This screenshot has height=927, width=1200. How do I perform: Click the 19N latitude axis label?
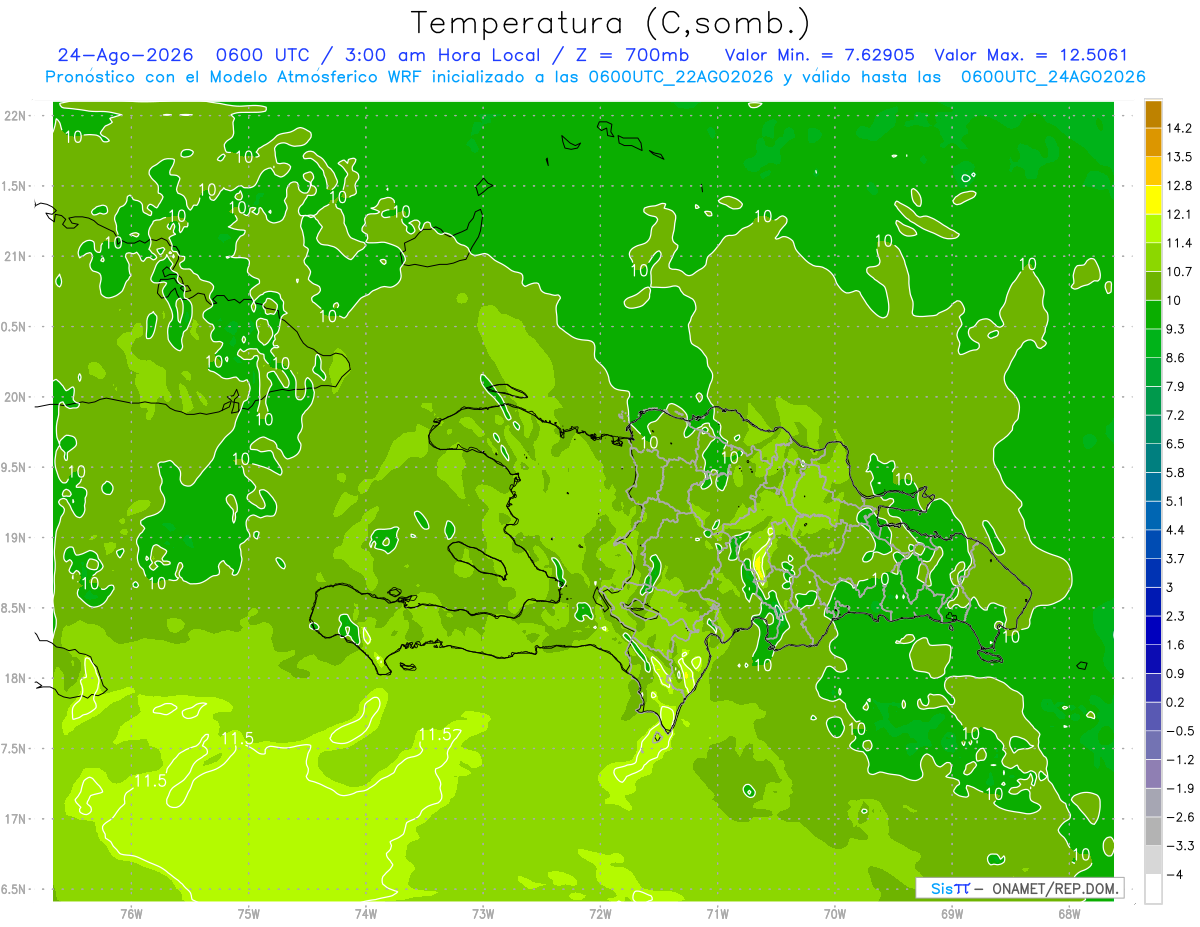[16, 538]
